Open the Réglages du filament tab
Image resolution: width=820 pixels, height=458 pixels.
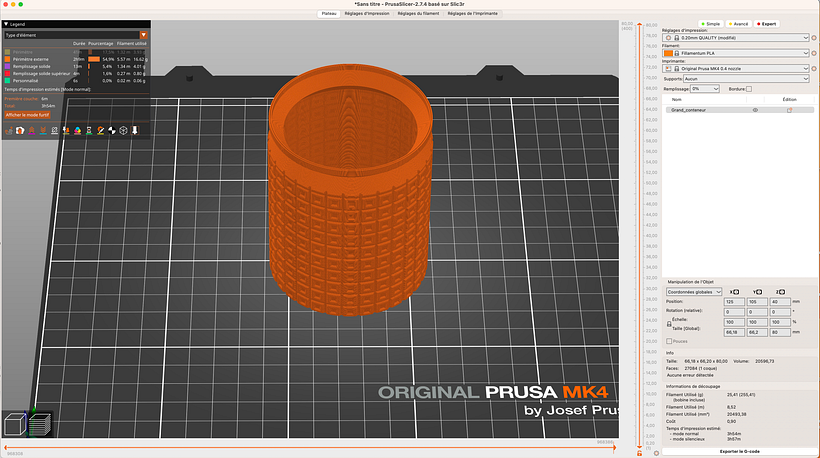click(x=416, y=13)
